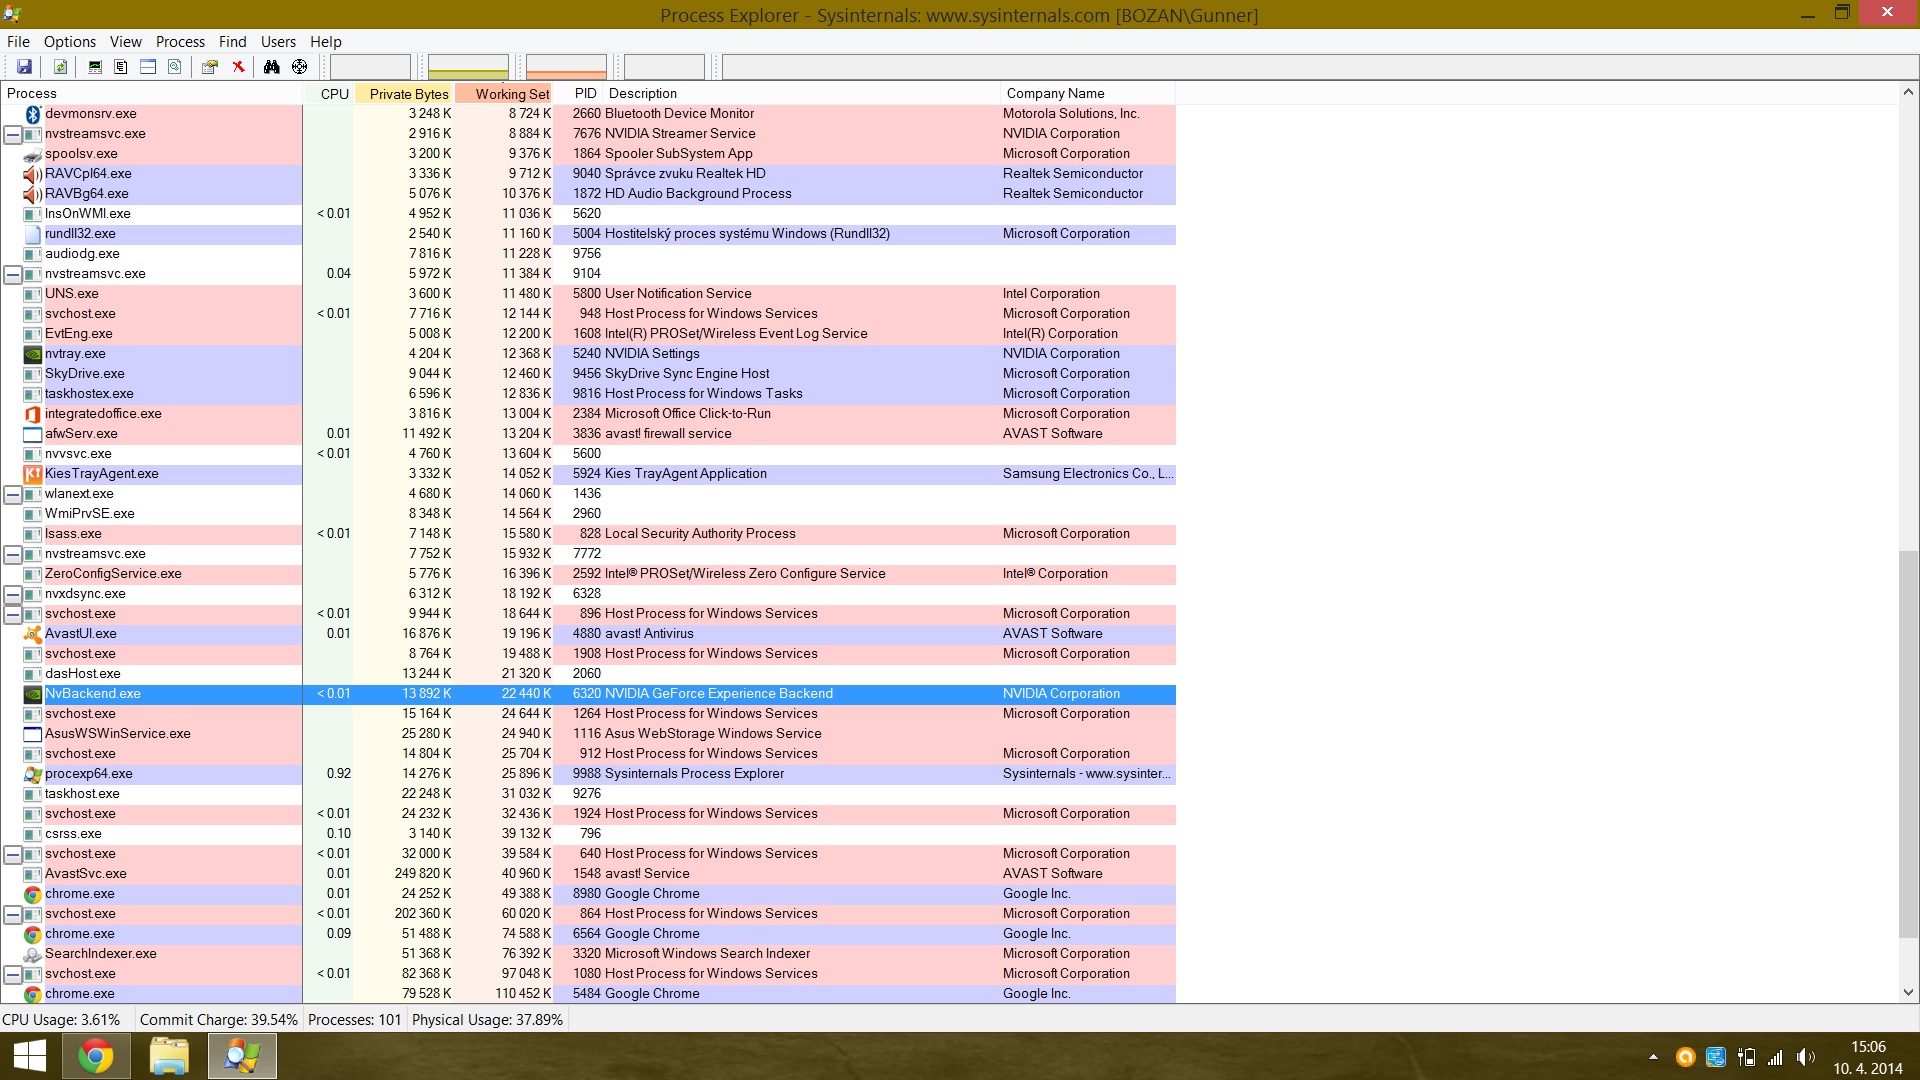Collapse the nvxdsync.exe tree node

point(13,594)
